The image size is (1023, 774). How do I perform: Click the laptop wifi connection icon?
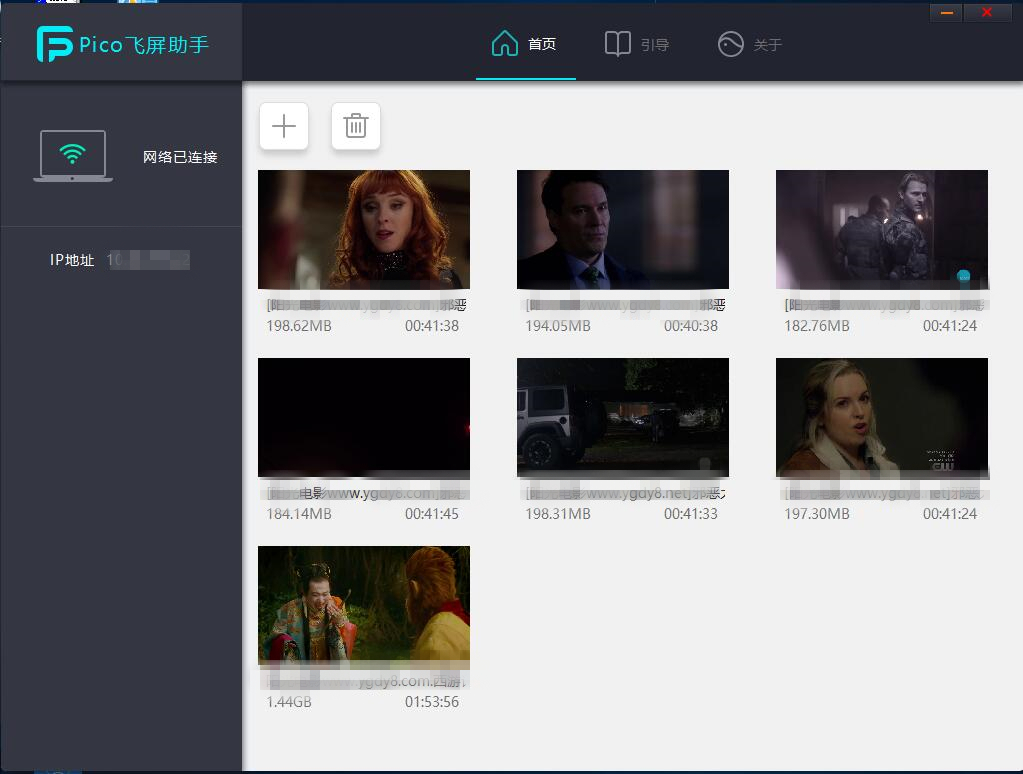pyautogui.click(x=73, y=156)
